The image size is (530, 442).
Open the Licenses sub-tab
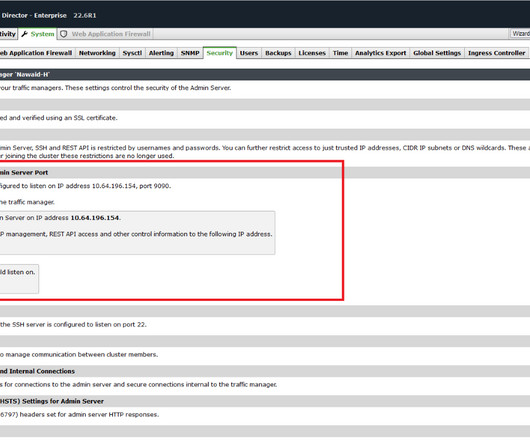coord(312,53)
